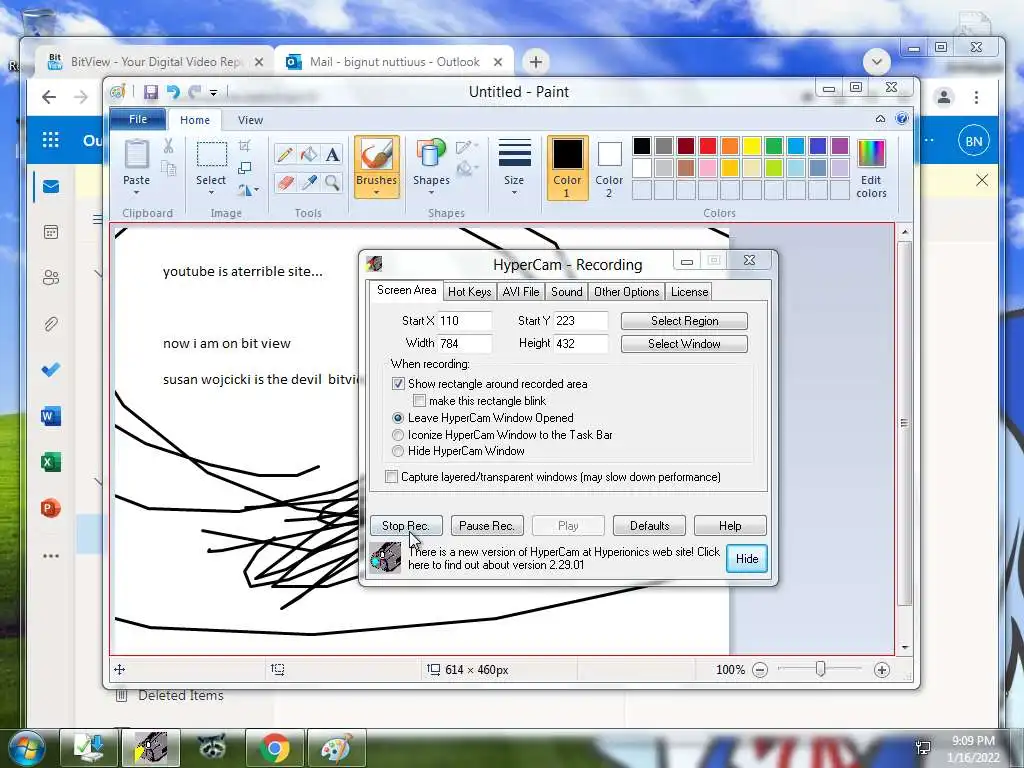Expand the Paste dropdown arrow
Image resolution: width=1024 pixels, height=768 pixels.
point(136,193)
